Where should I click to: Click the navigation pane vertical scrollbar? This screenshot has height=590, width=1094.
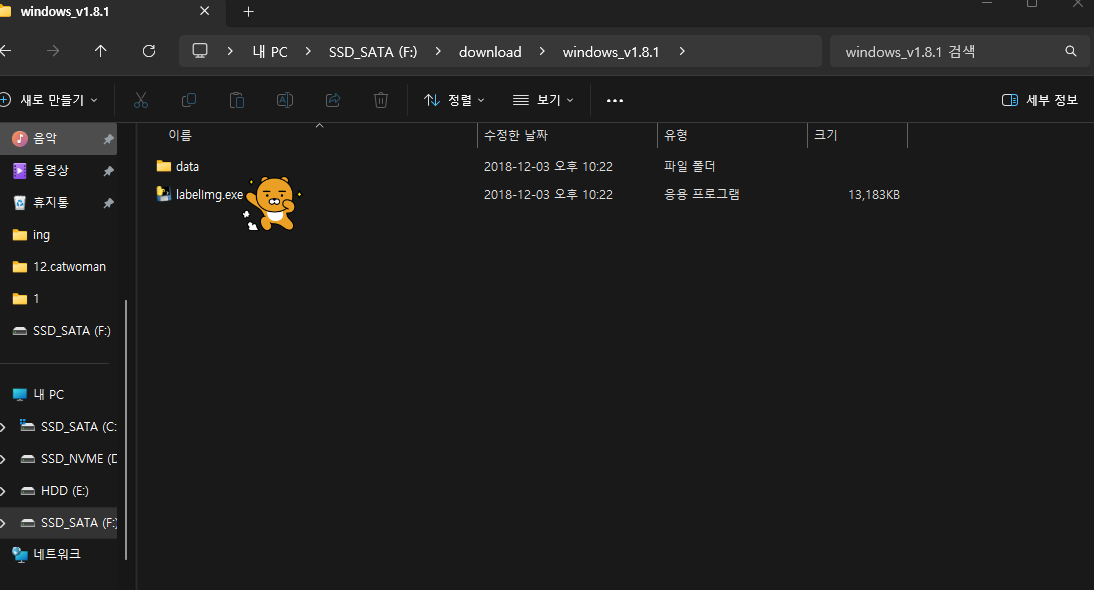pos(126,430)
